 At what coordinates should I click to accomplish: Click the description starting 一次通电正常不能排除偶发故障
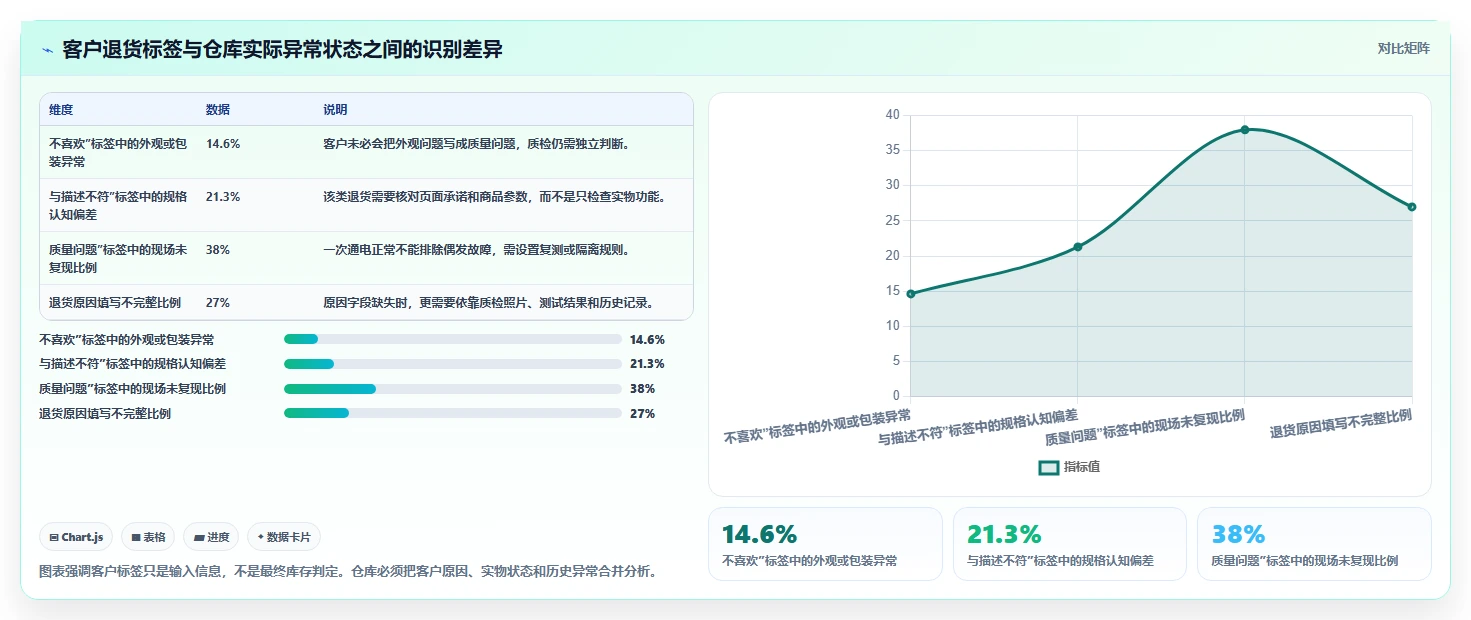pos(477,250)
